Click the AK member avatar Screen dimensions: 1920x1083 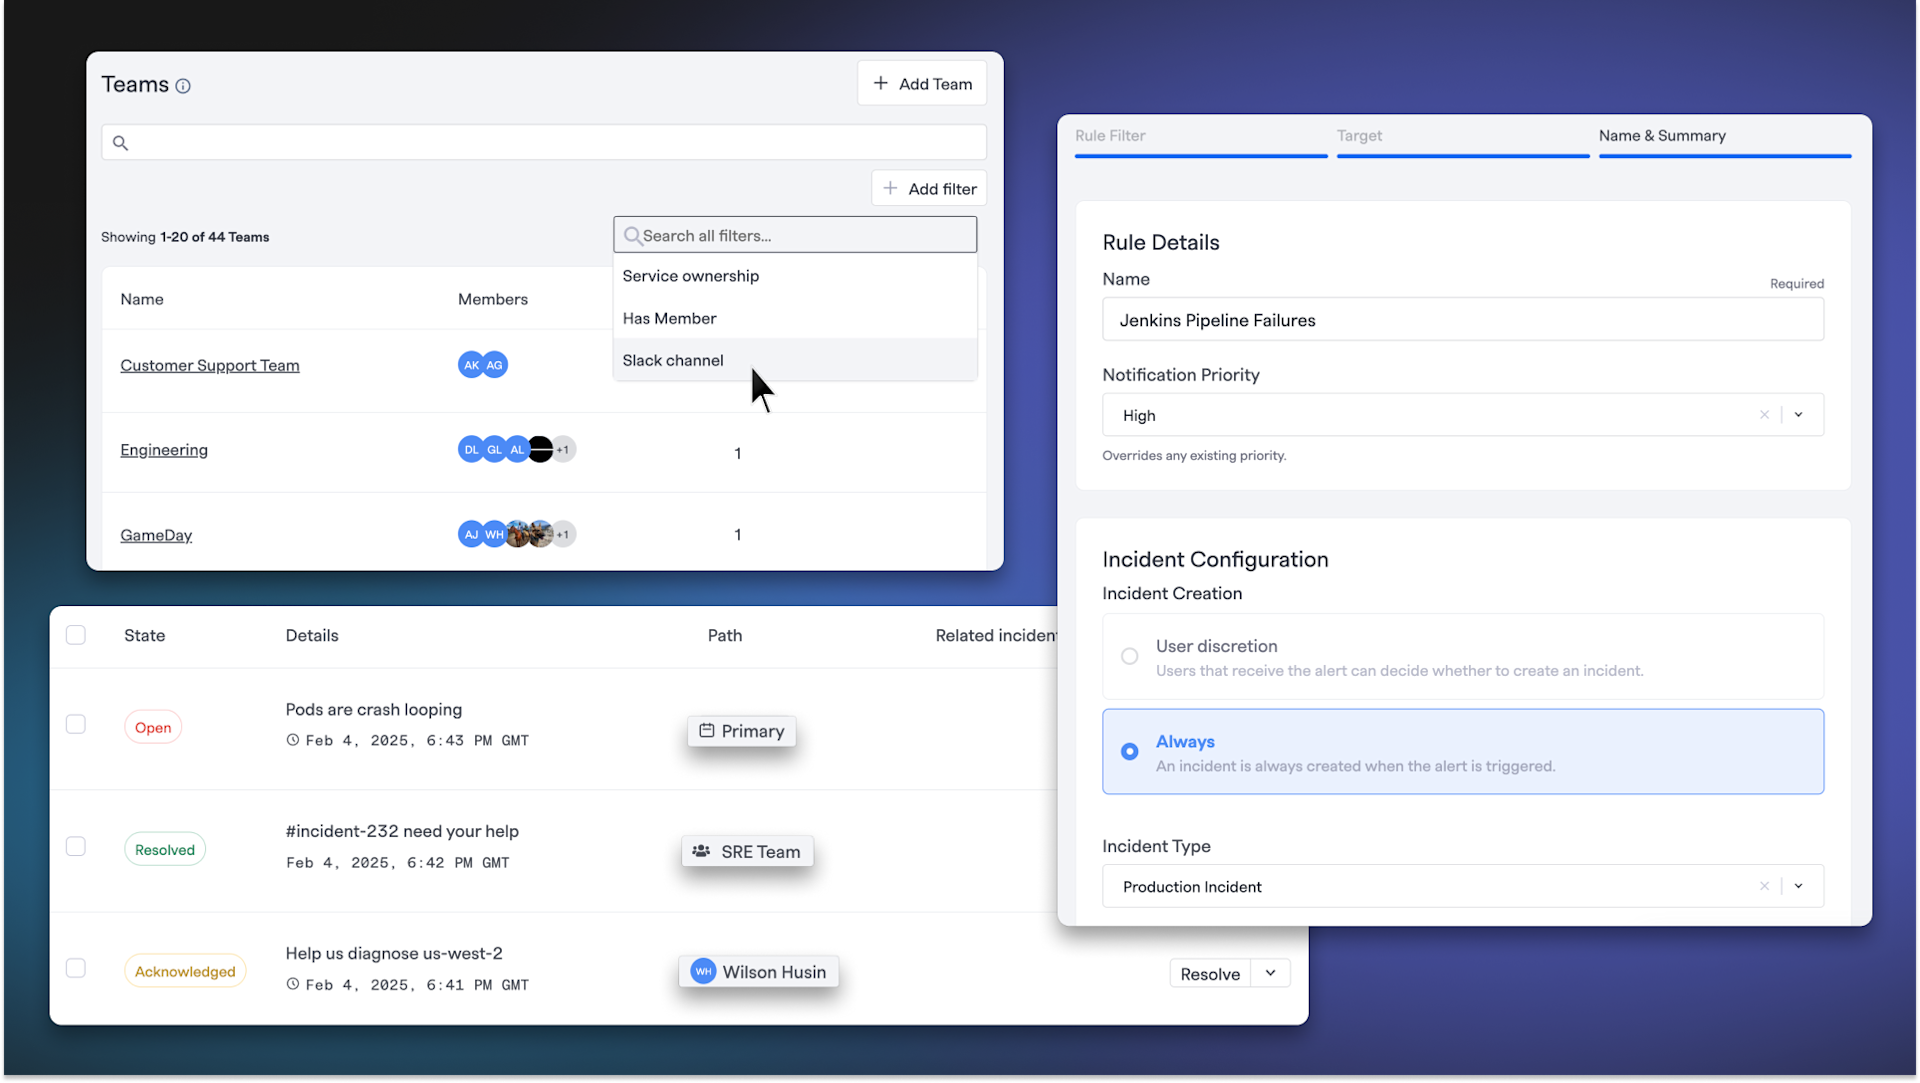click(x=470, y=365)
